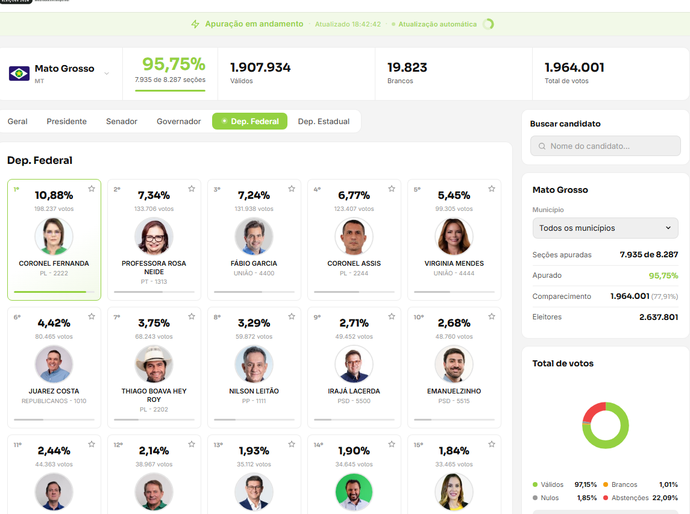Screen dimensions: 690x514
Task: Click the 19.823 Brancos figure
Action: tap(407, 67)
